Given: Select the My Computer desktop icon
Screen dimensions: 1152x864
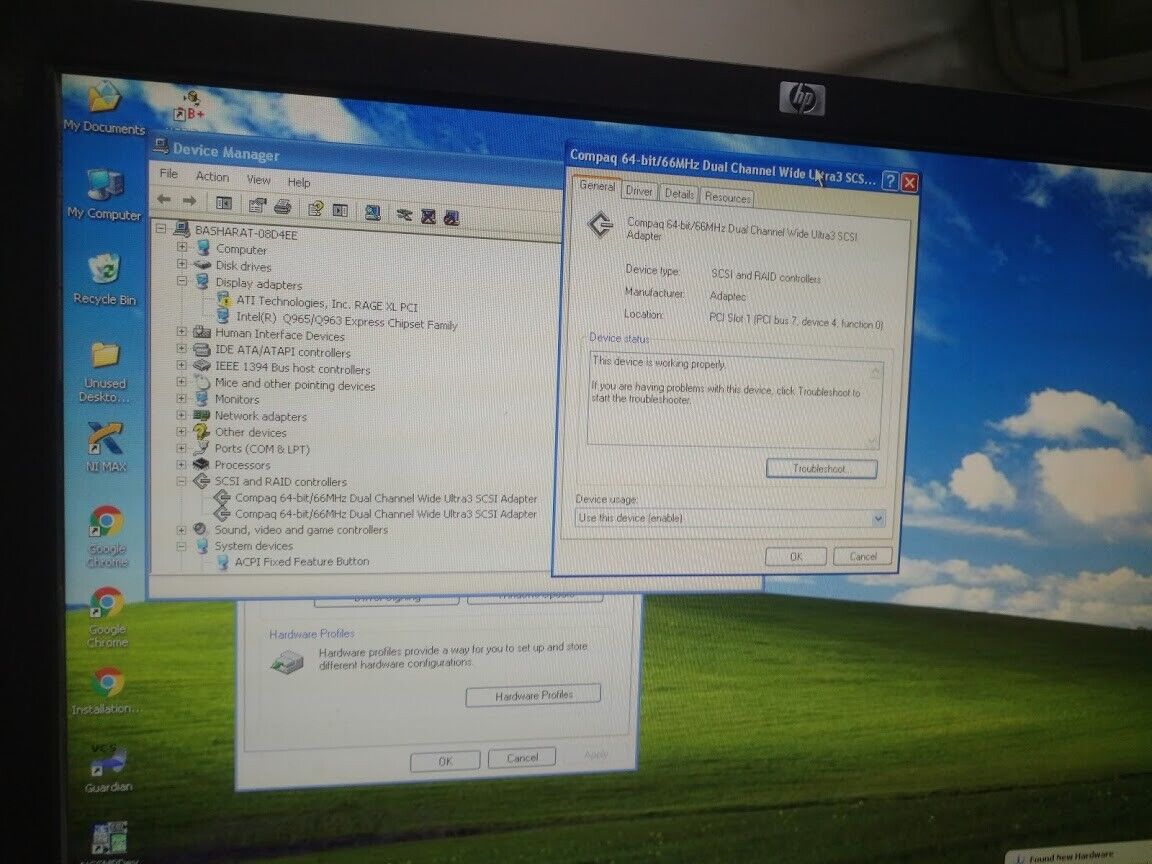Looking at the screenshot, I should tap(104, 195).
